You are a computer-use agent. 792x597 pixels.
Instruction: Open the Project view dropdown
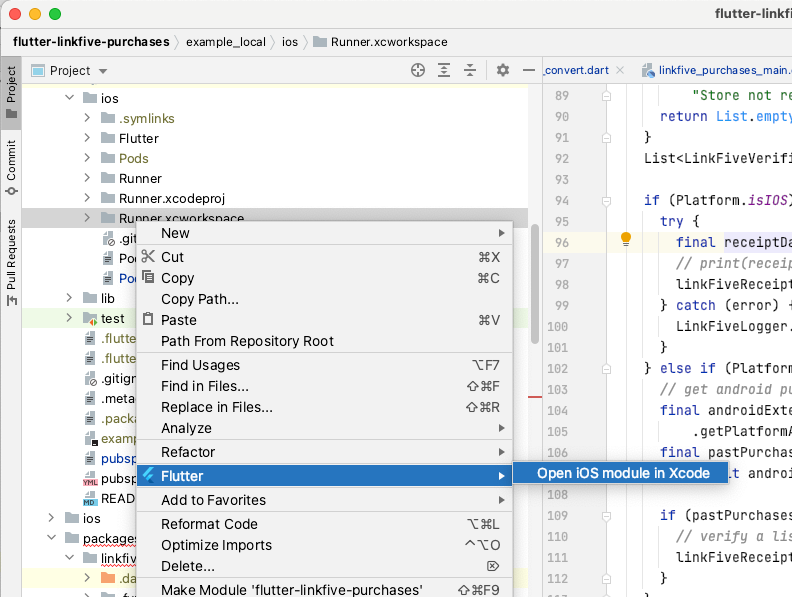pos(103,71)
